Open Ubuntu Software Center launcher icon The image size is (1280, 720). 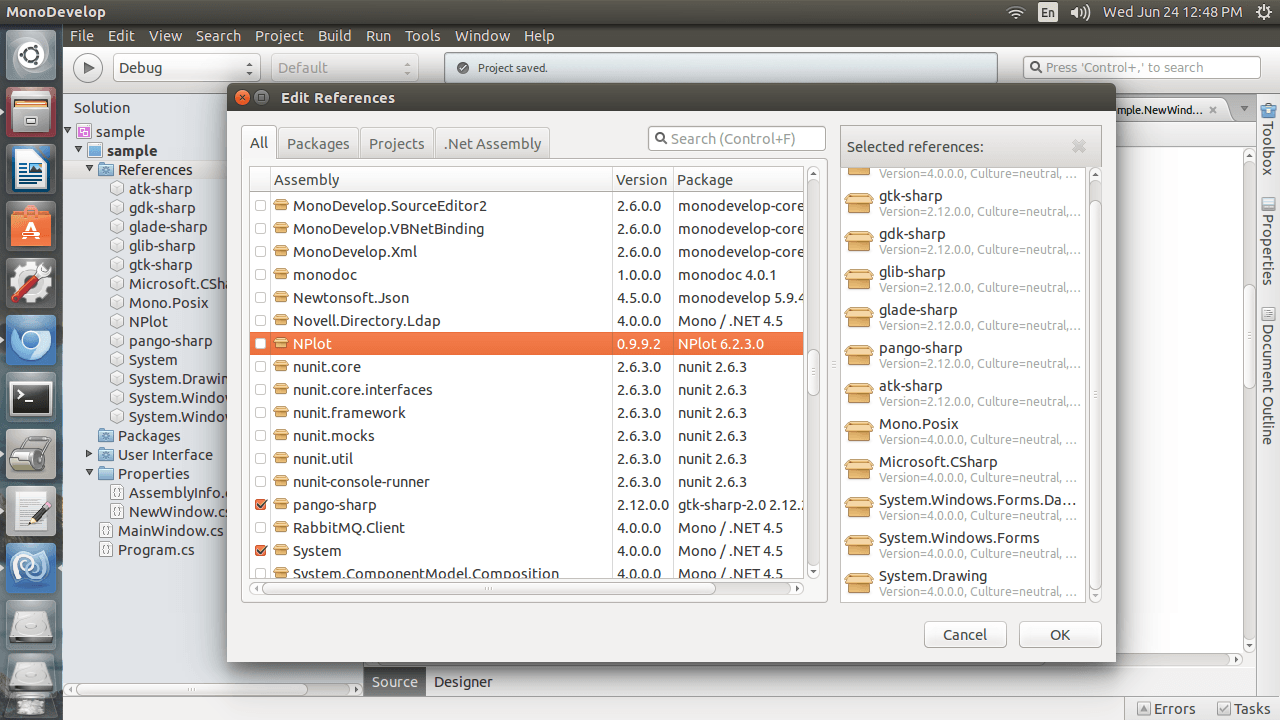(x=31, y=226)
